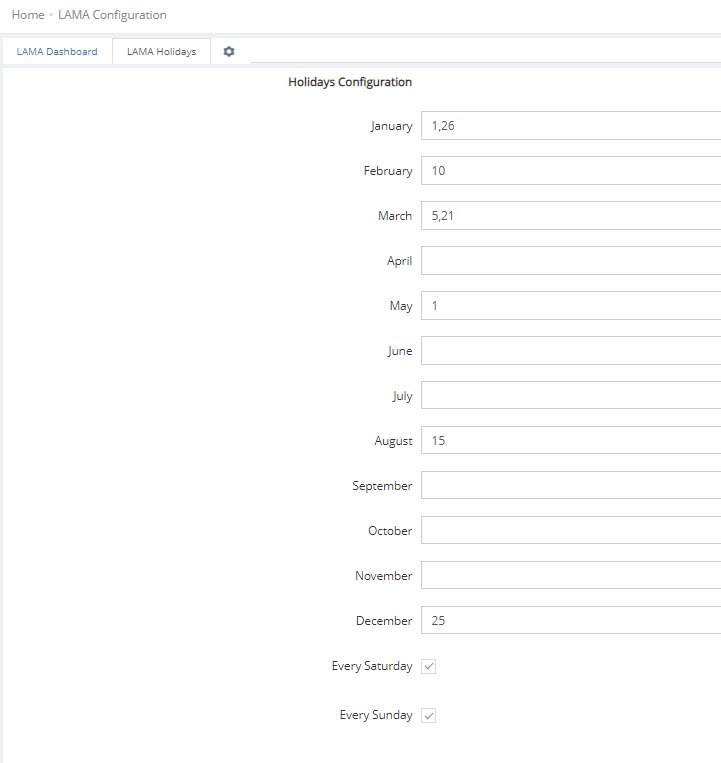Click the January holidays input field
Screen dimensions: 721x763
[570, 126]
